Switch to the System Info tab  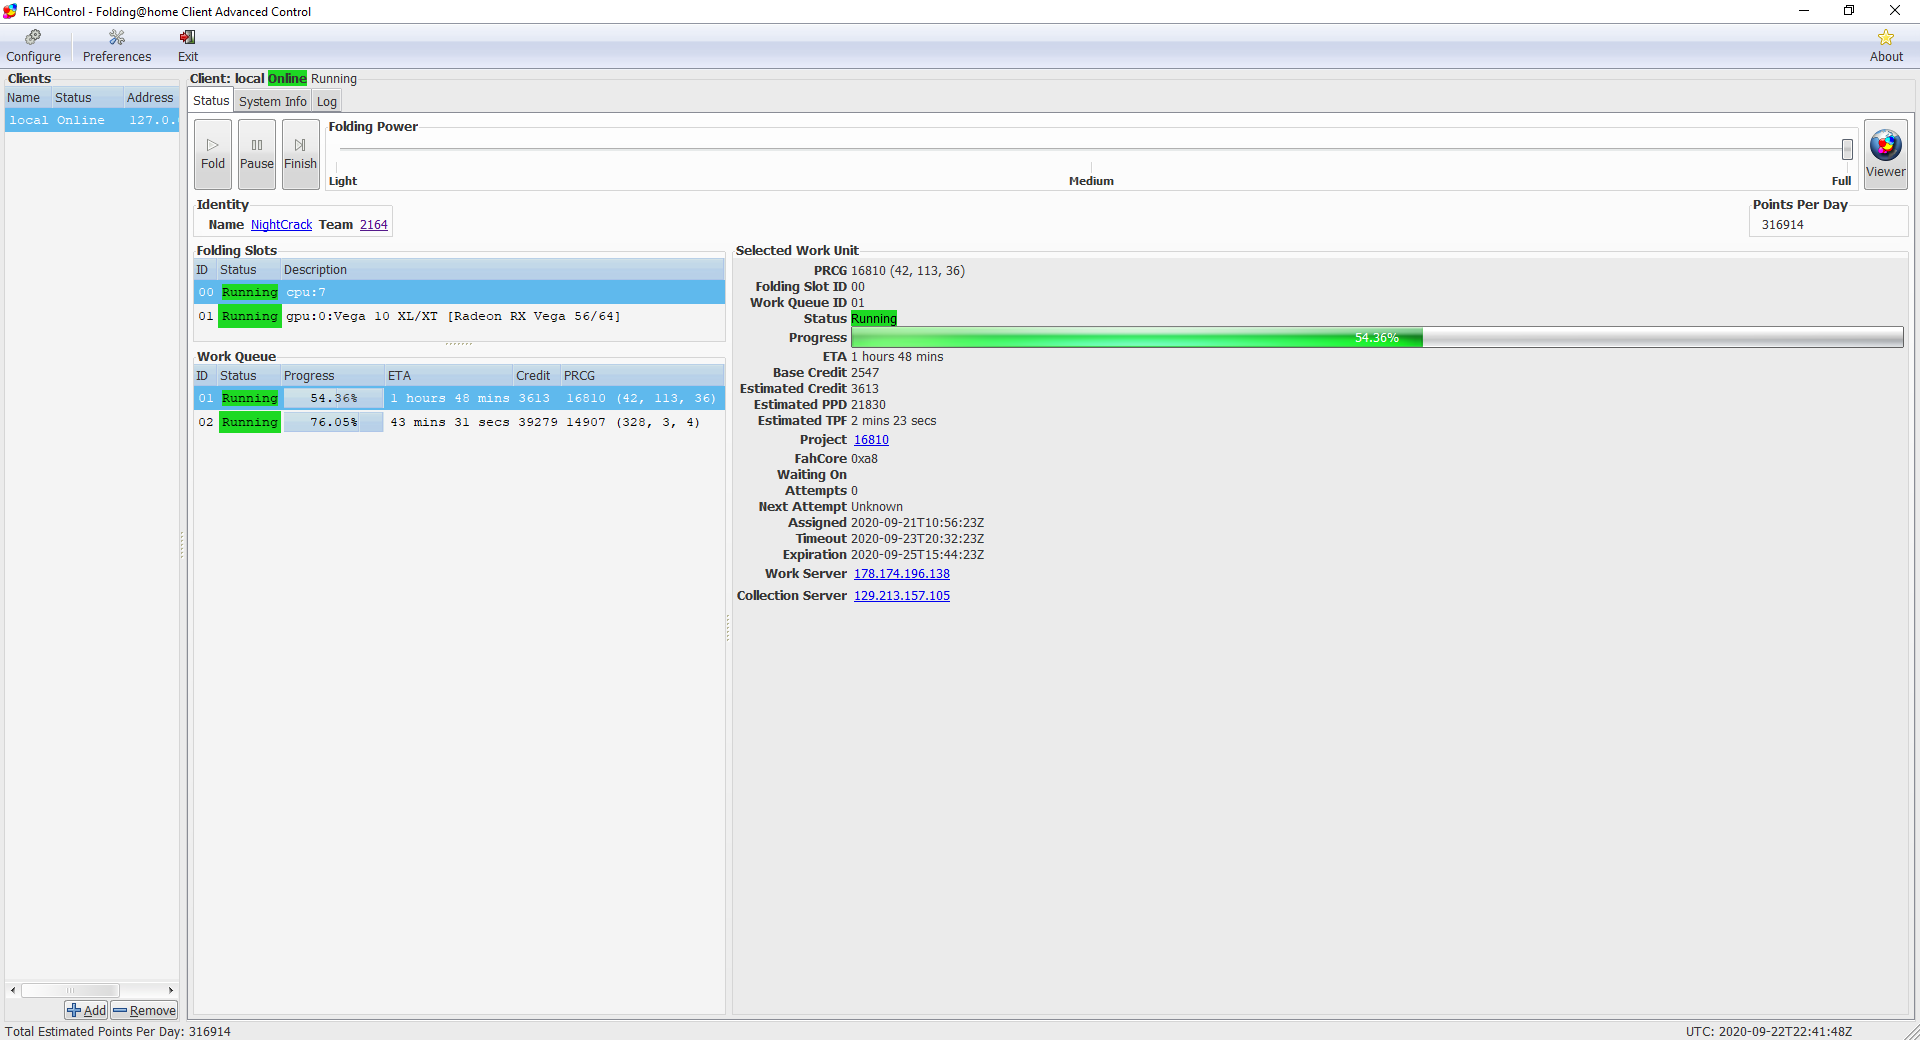click(272, 101)
